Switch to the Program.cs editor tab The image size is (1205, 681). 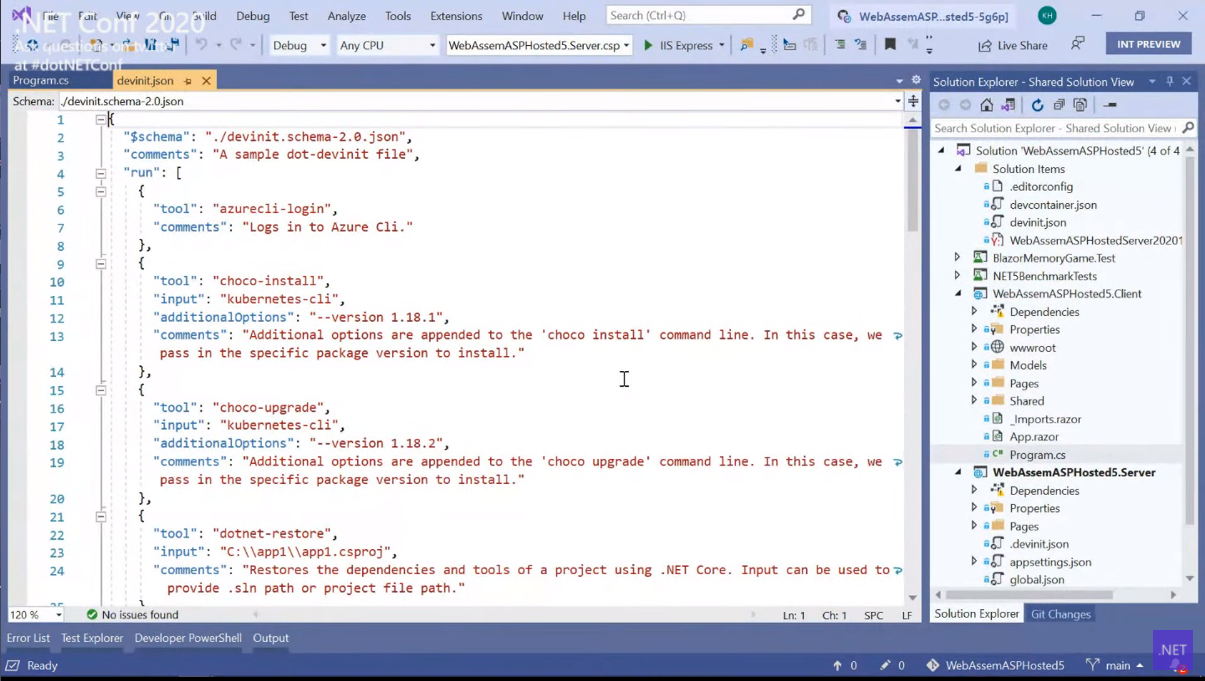(41, 81)
